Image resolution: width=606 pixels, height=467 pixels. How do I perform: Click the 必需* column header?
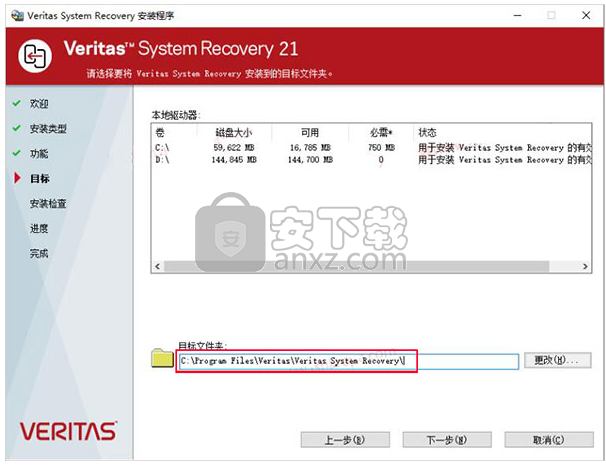381,133
